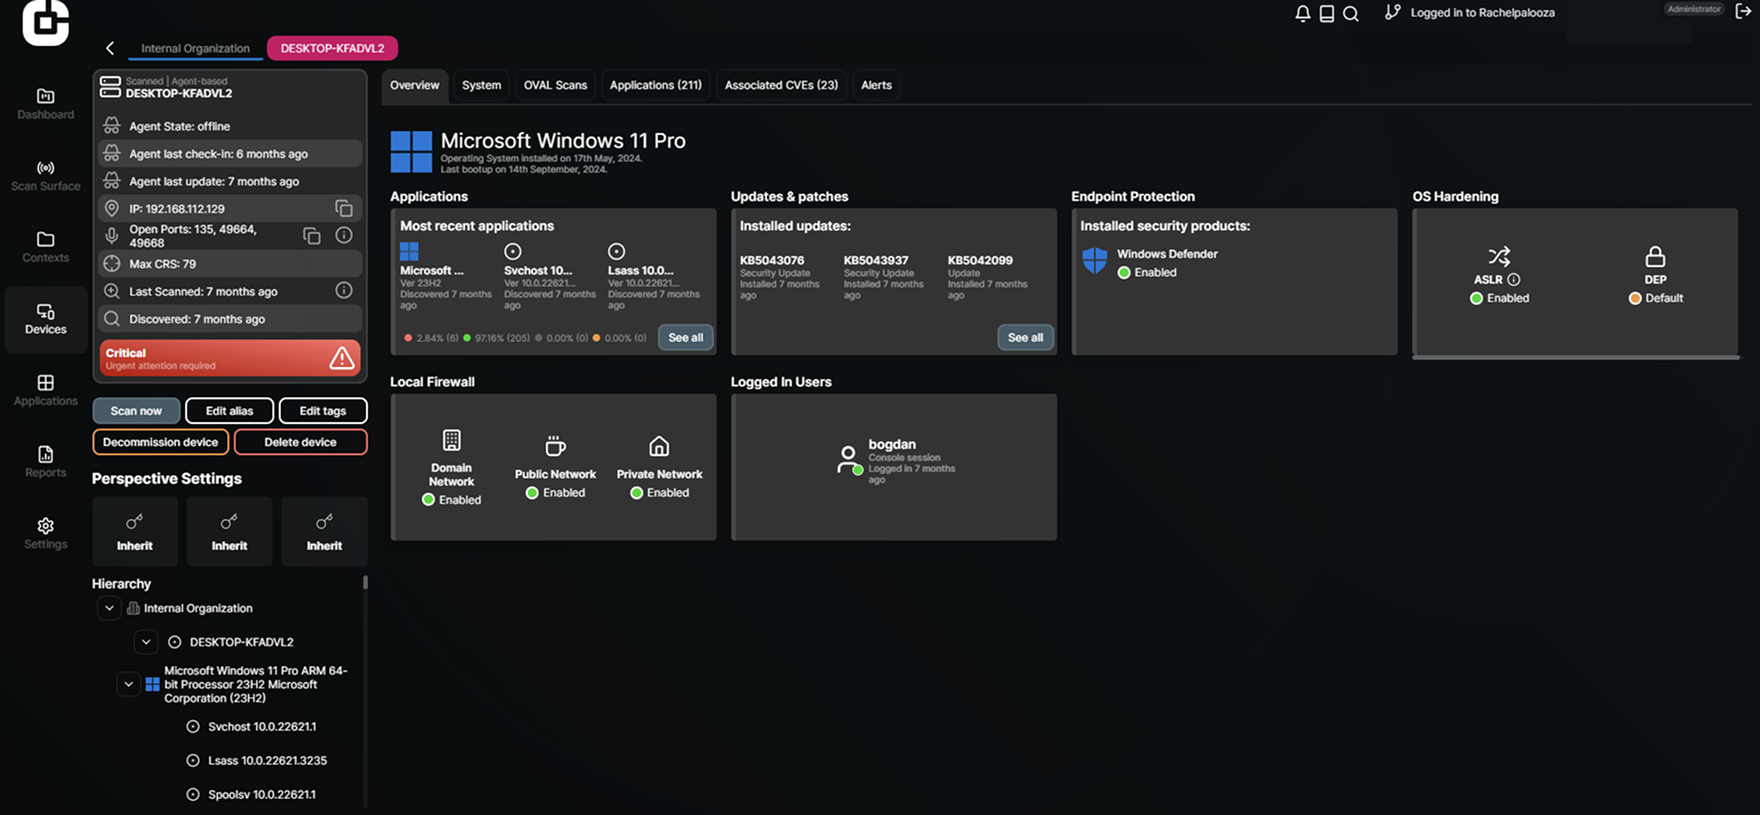1760x815 pixels.
Task: Collapse DESKTOP-KFADVL2 hierarchy node
Action: coord(146,642)
